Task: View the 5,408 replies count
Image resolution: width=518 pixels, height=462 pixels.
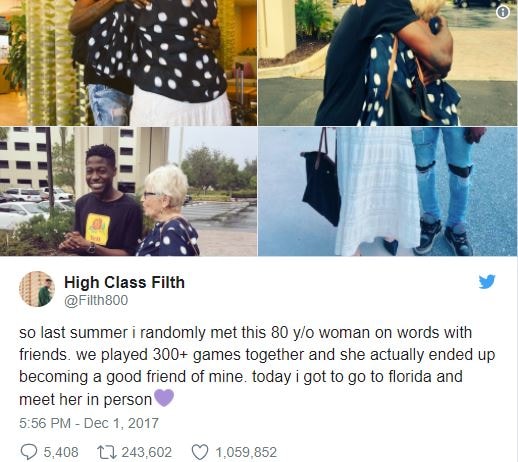Action: pyautogui.click(x=61, y=452)
